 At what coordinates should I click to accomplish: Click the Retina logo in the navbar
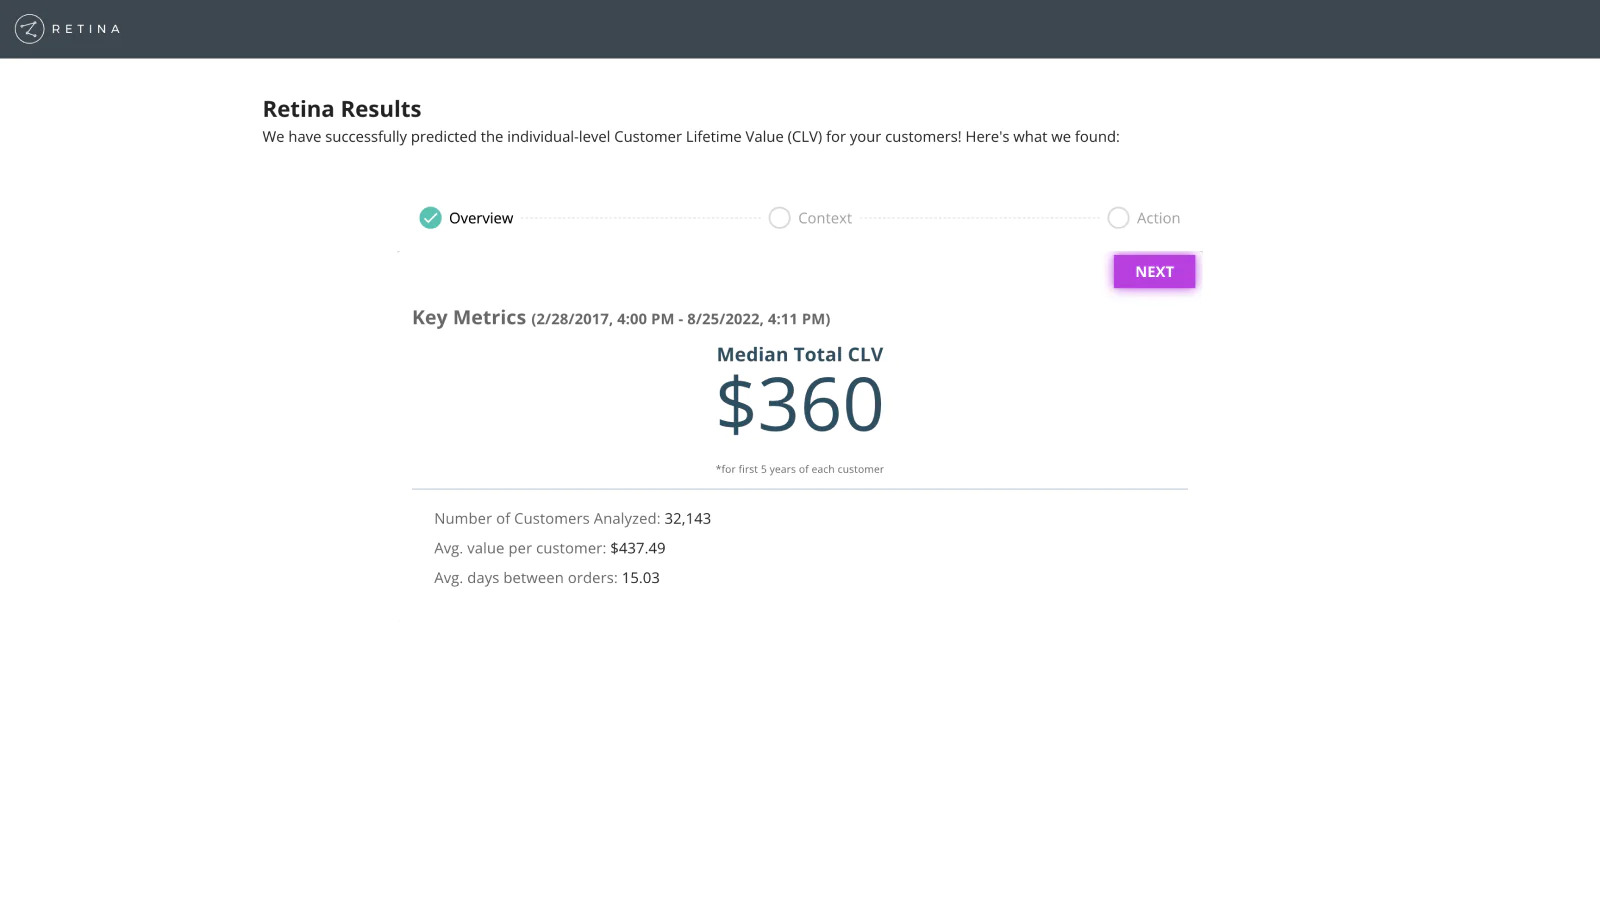pos(66,29)
